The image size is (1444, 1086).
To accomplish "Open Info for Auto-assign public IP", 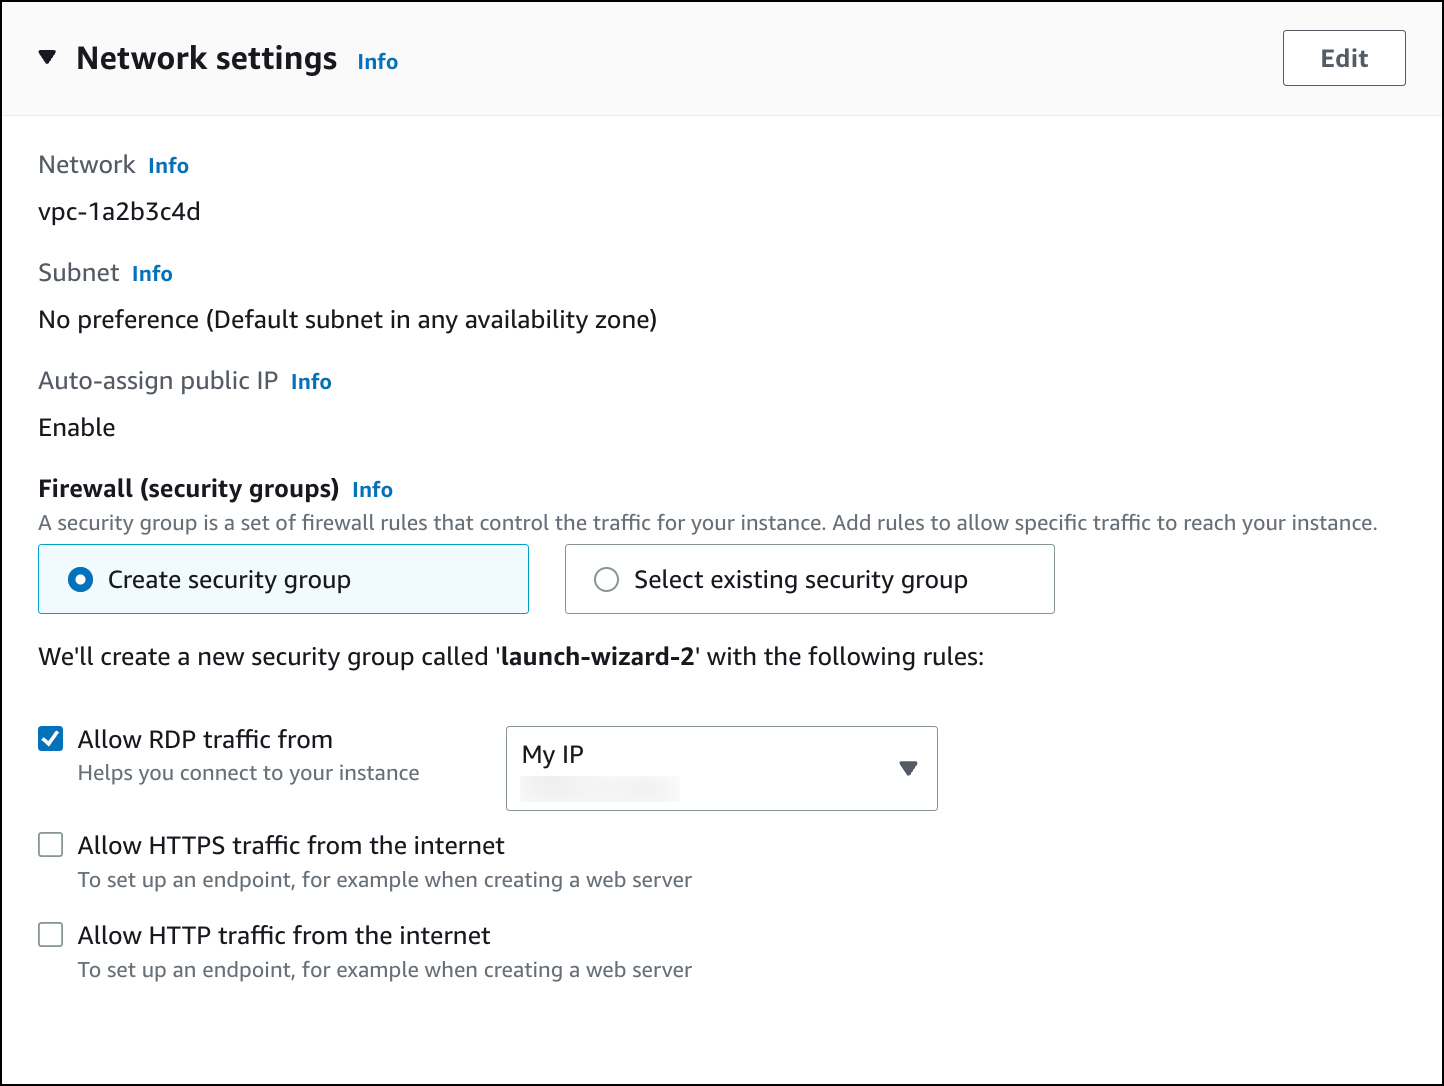I will pyautogui.click(x=310, y=381).
